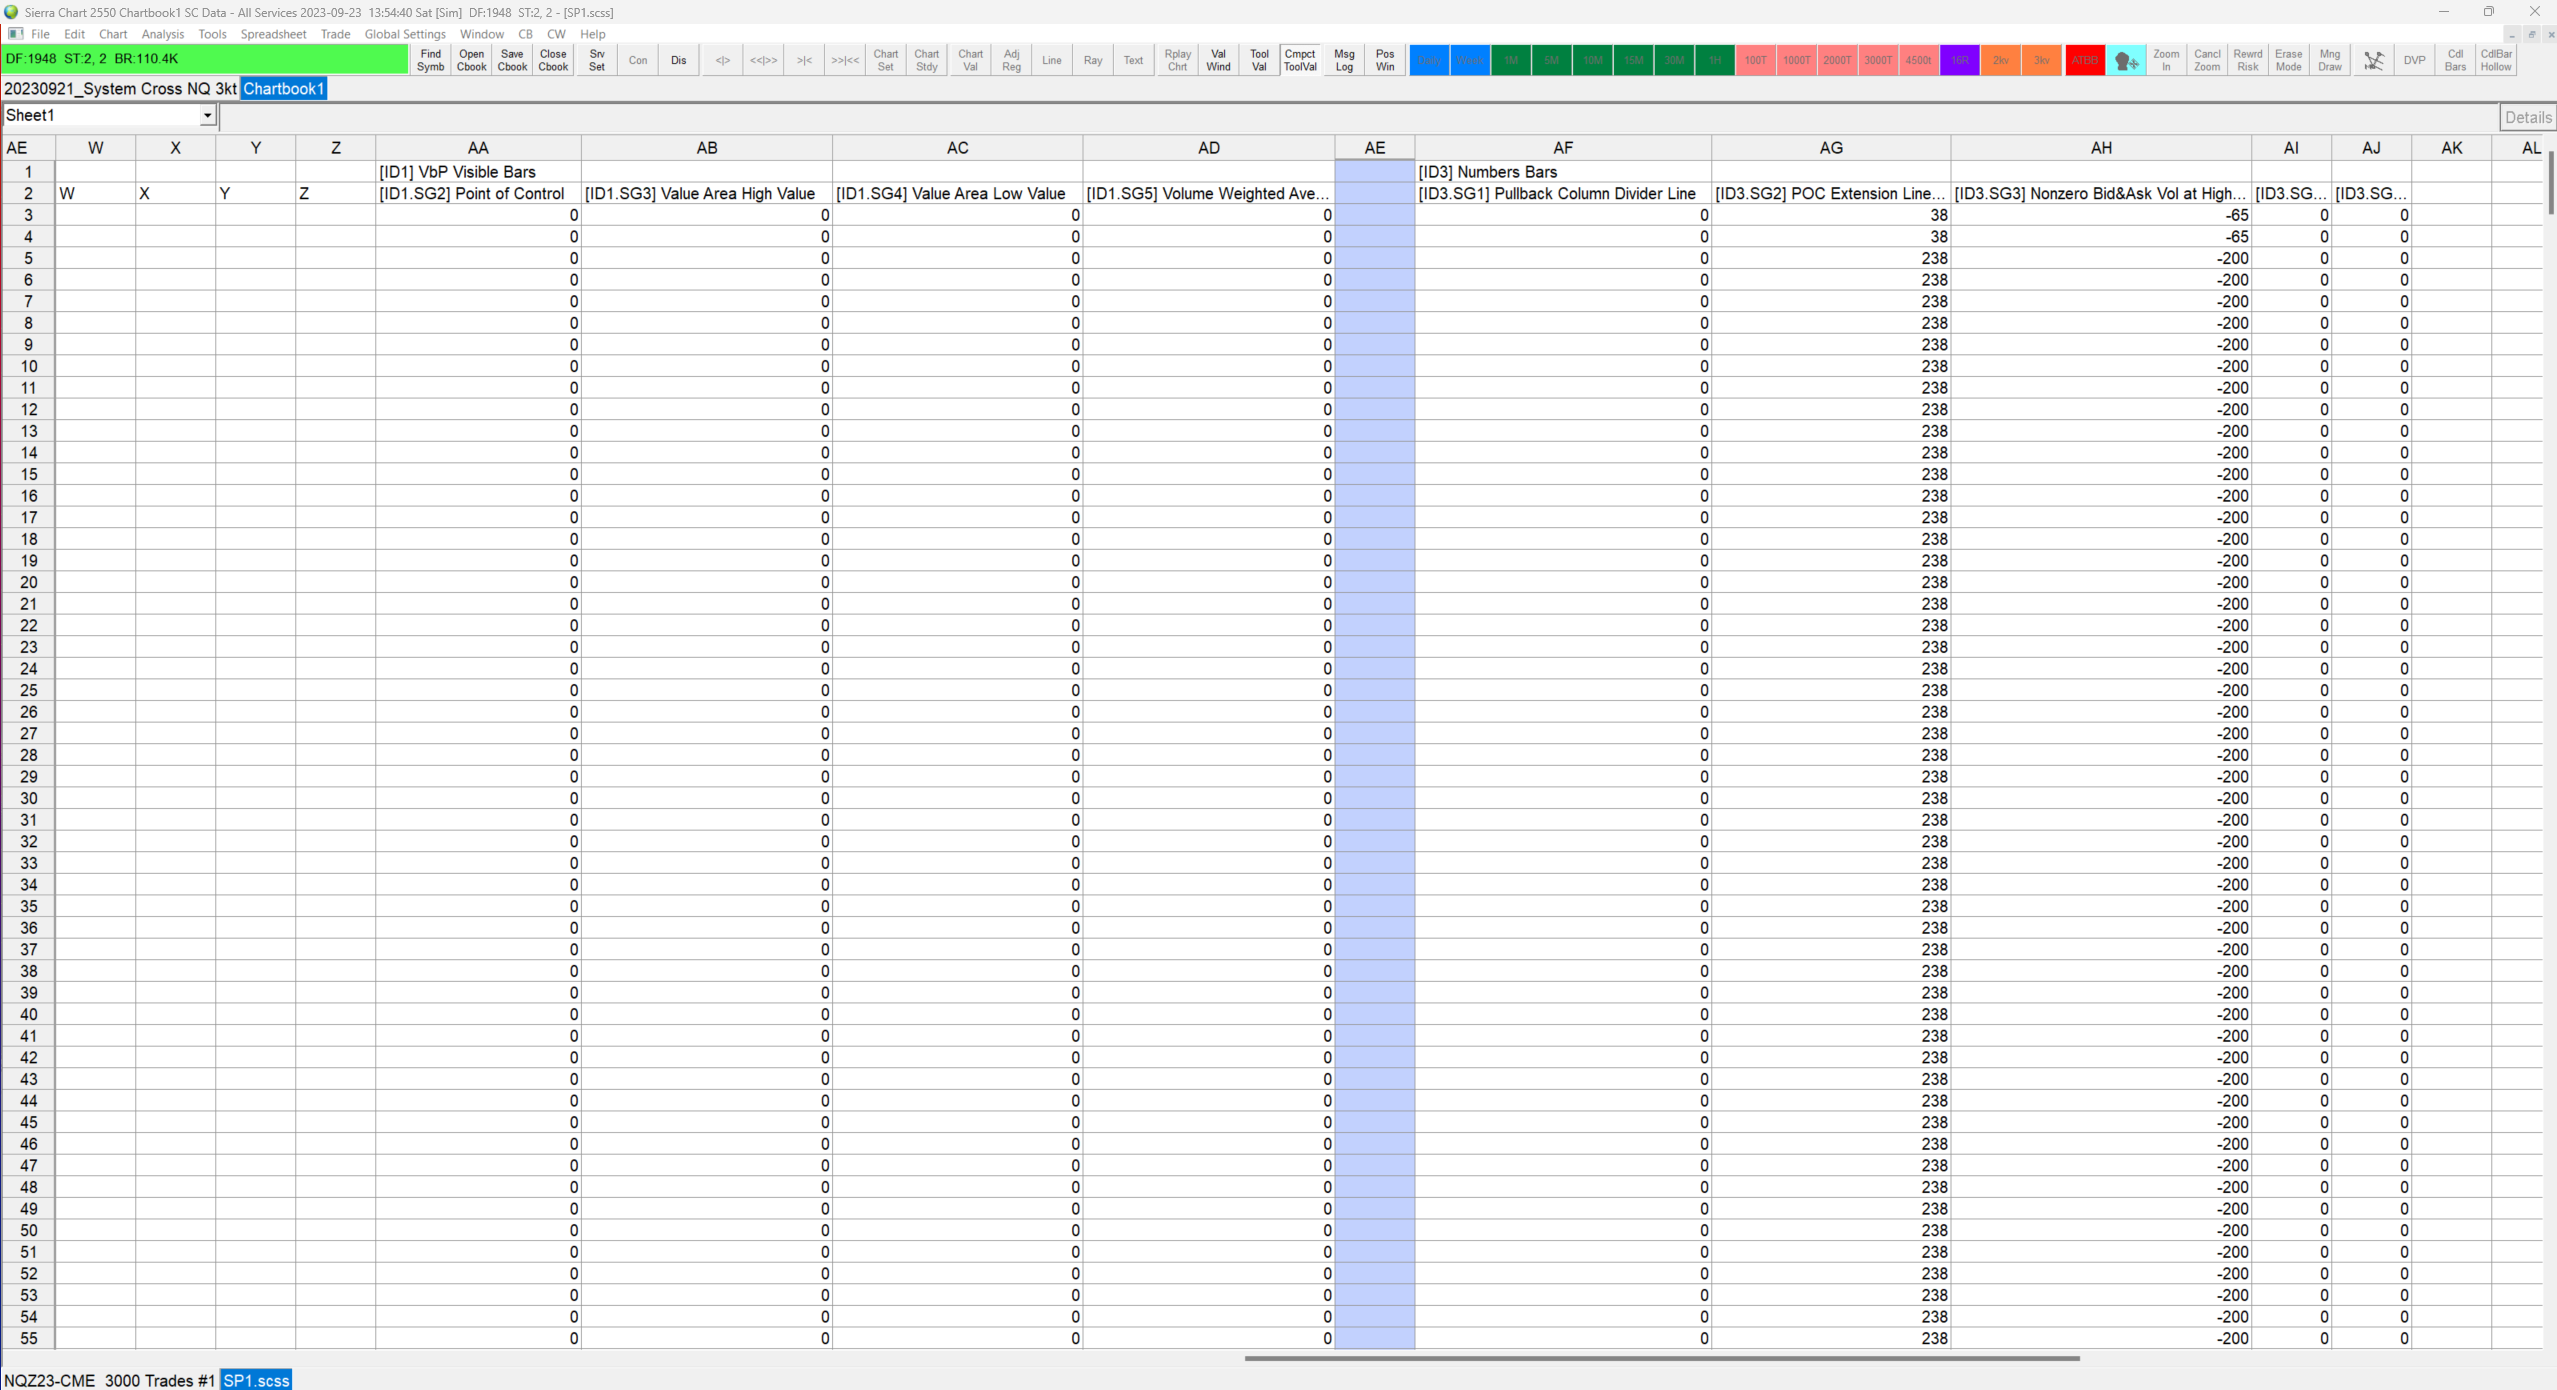Toggle CdlBar Hollow toolbar button
Image resolution: width=2557 pixels, height=1390 pixels.
pyautogui.click(x=2496, y=61)
